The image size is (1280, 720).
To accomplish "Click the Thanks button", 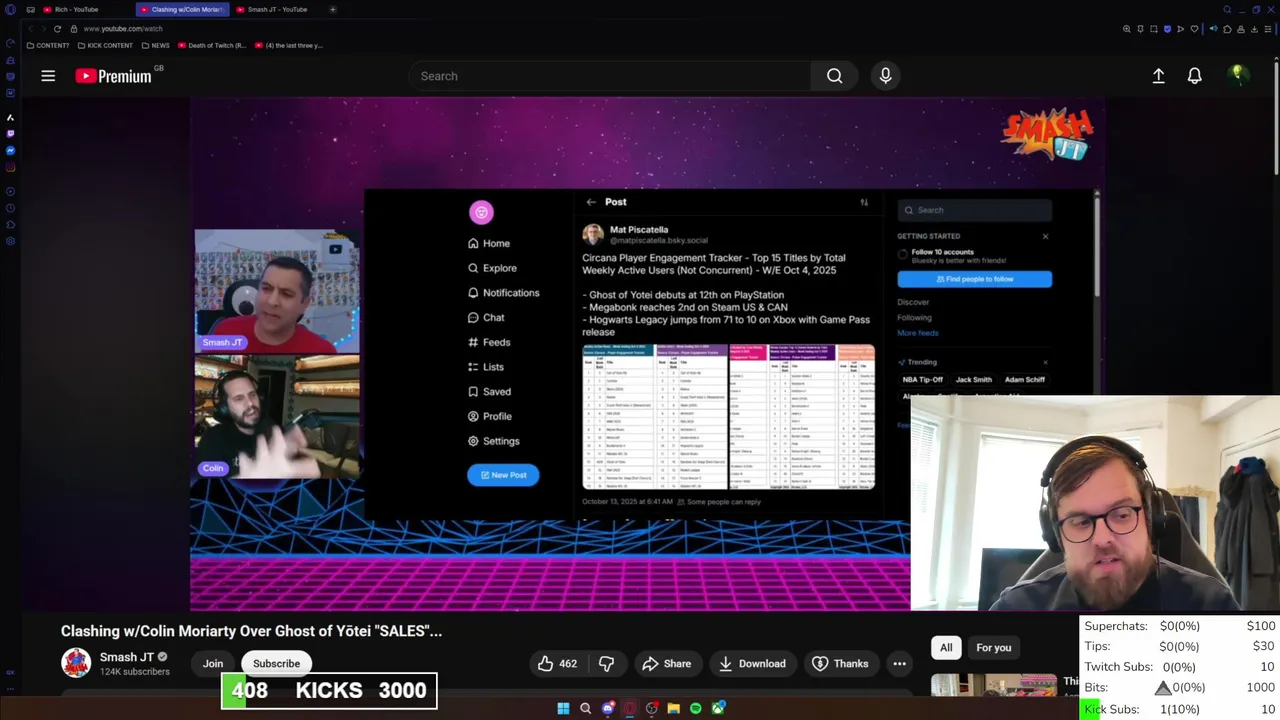I will coord(840,664).
